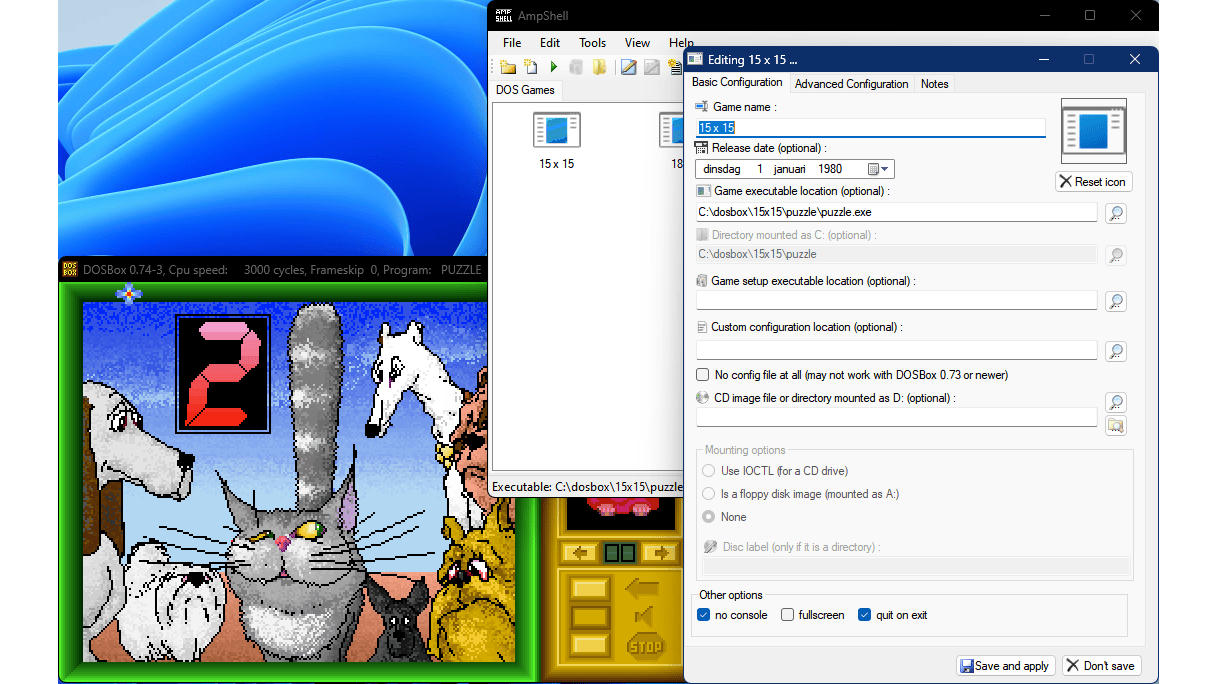This screenshot has width=1216, height=684.
Task: Open the View menu in AmpShell
Action: click(638, 43)
